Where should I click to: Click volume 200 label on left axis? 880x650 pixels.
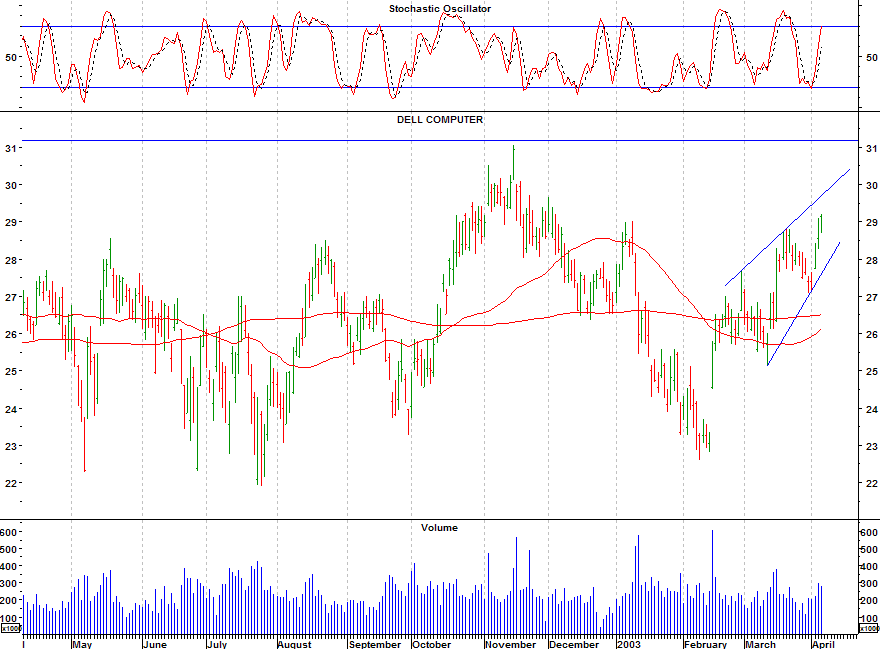(x=8, y=601)
